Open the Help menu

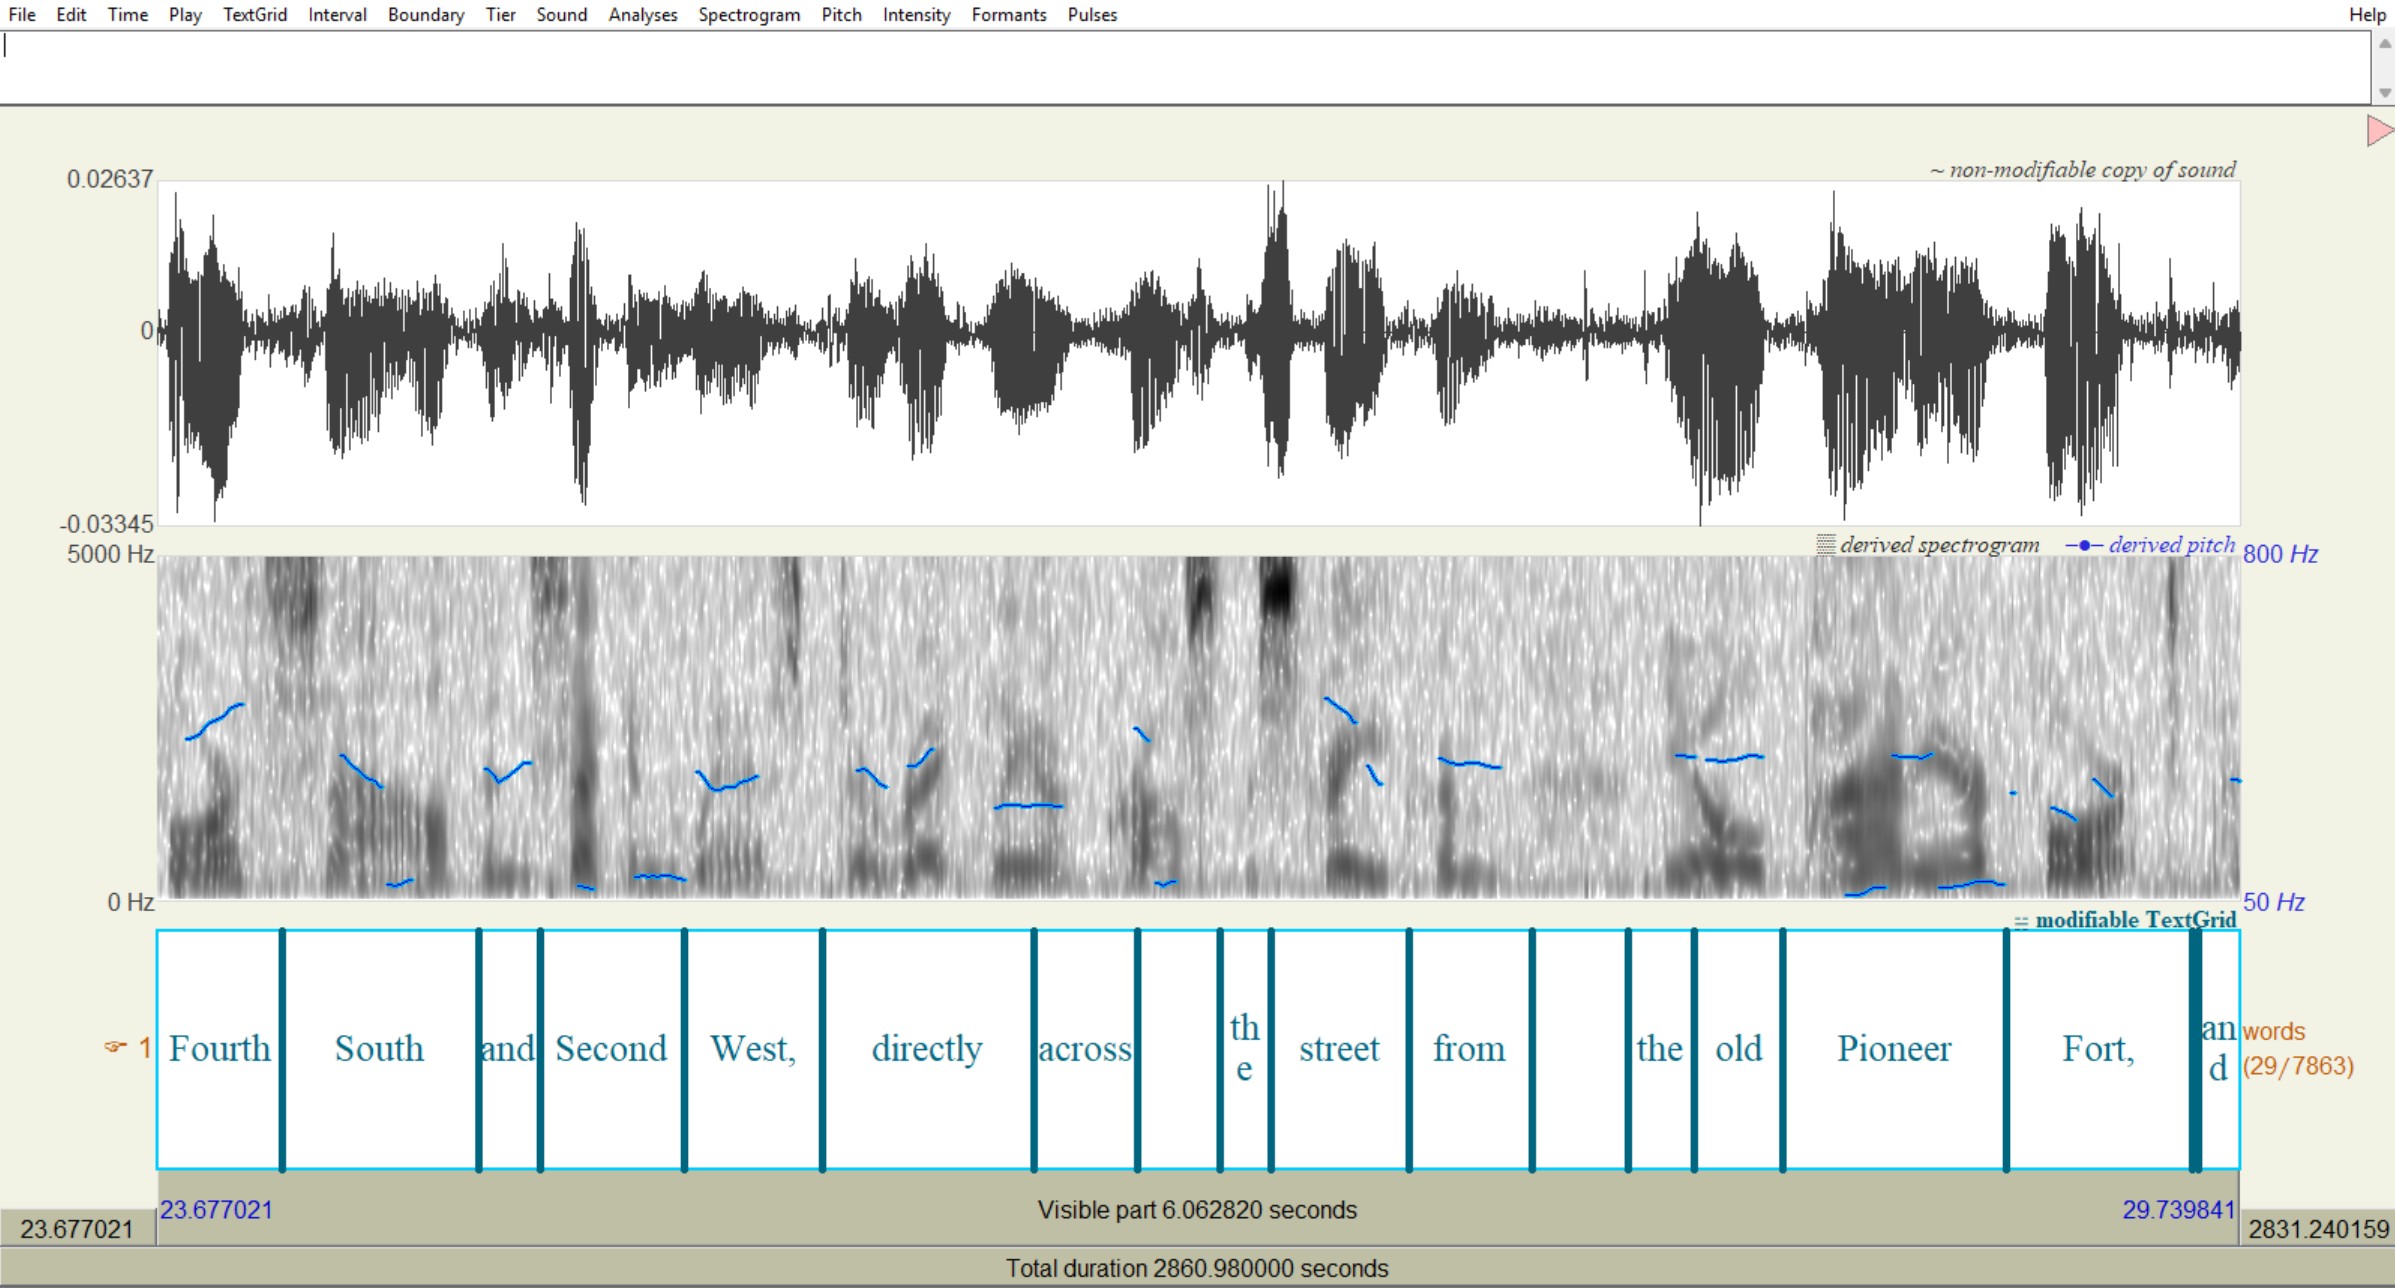[x=2366, y=15]
